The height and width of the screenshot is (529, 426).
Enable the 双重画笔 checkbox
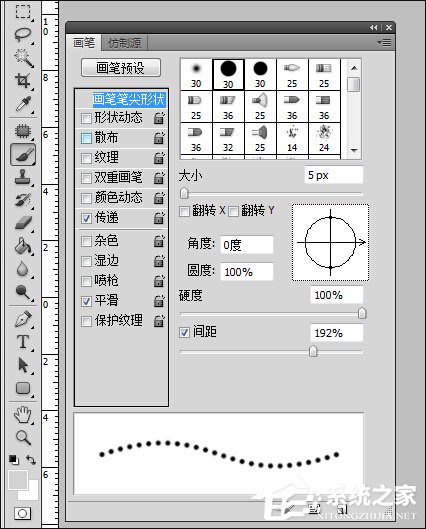[x=86, y=178]
